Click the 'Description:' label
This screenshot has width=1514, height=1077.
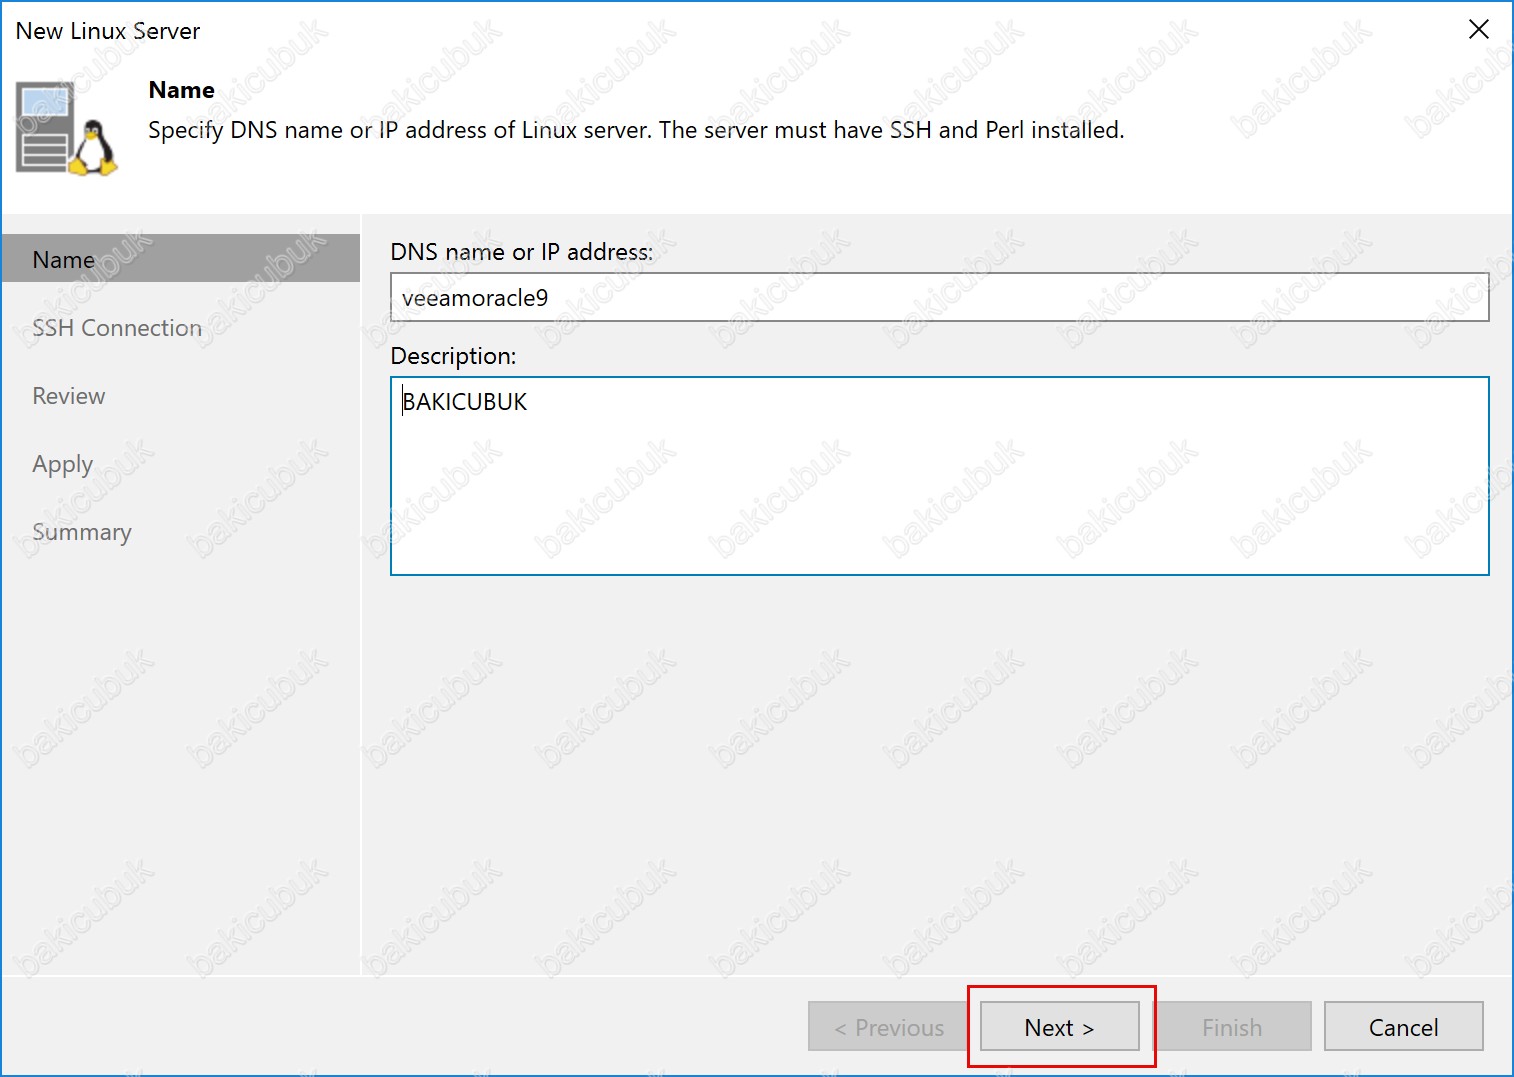click(x=453, y=356)
